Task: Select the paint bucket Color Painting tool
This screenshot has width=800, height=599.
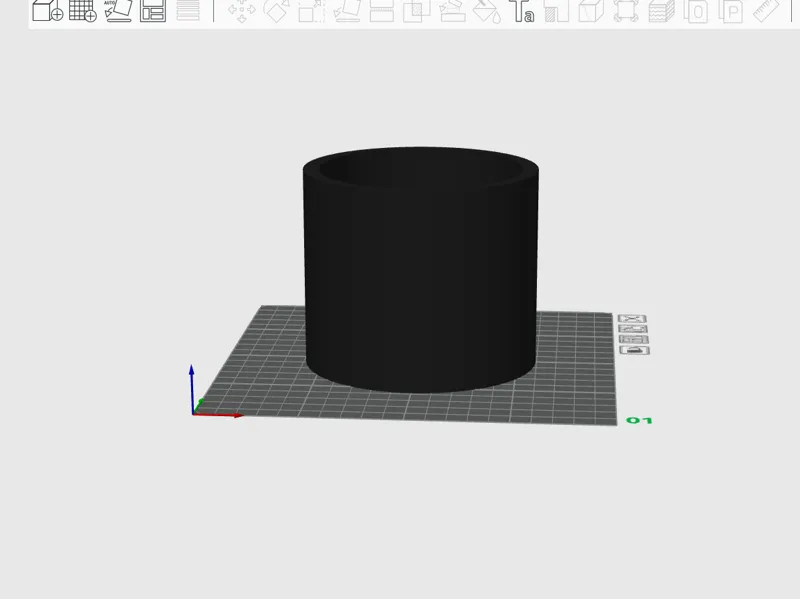Action: [487, 11]
